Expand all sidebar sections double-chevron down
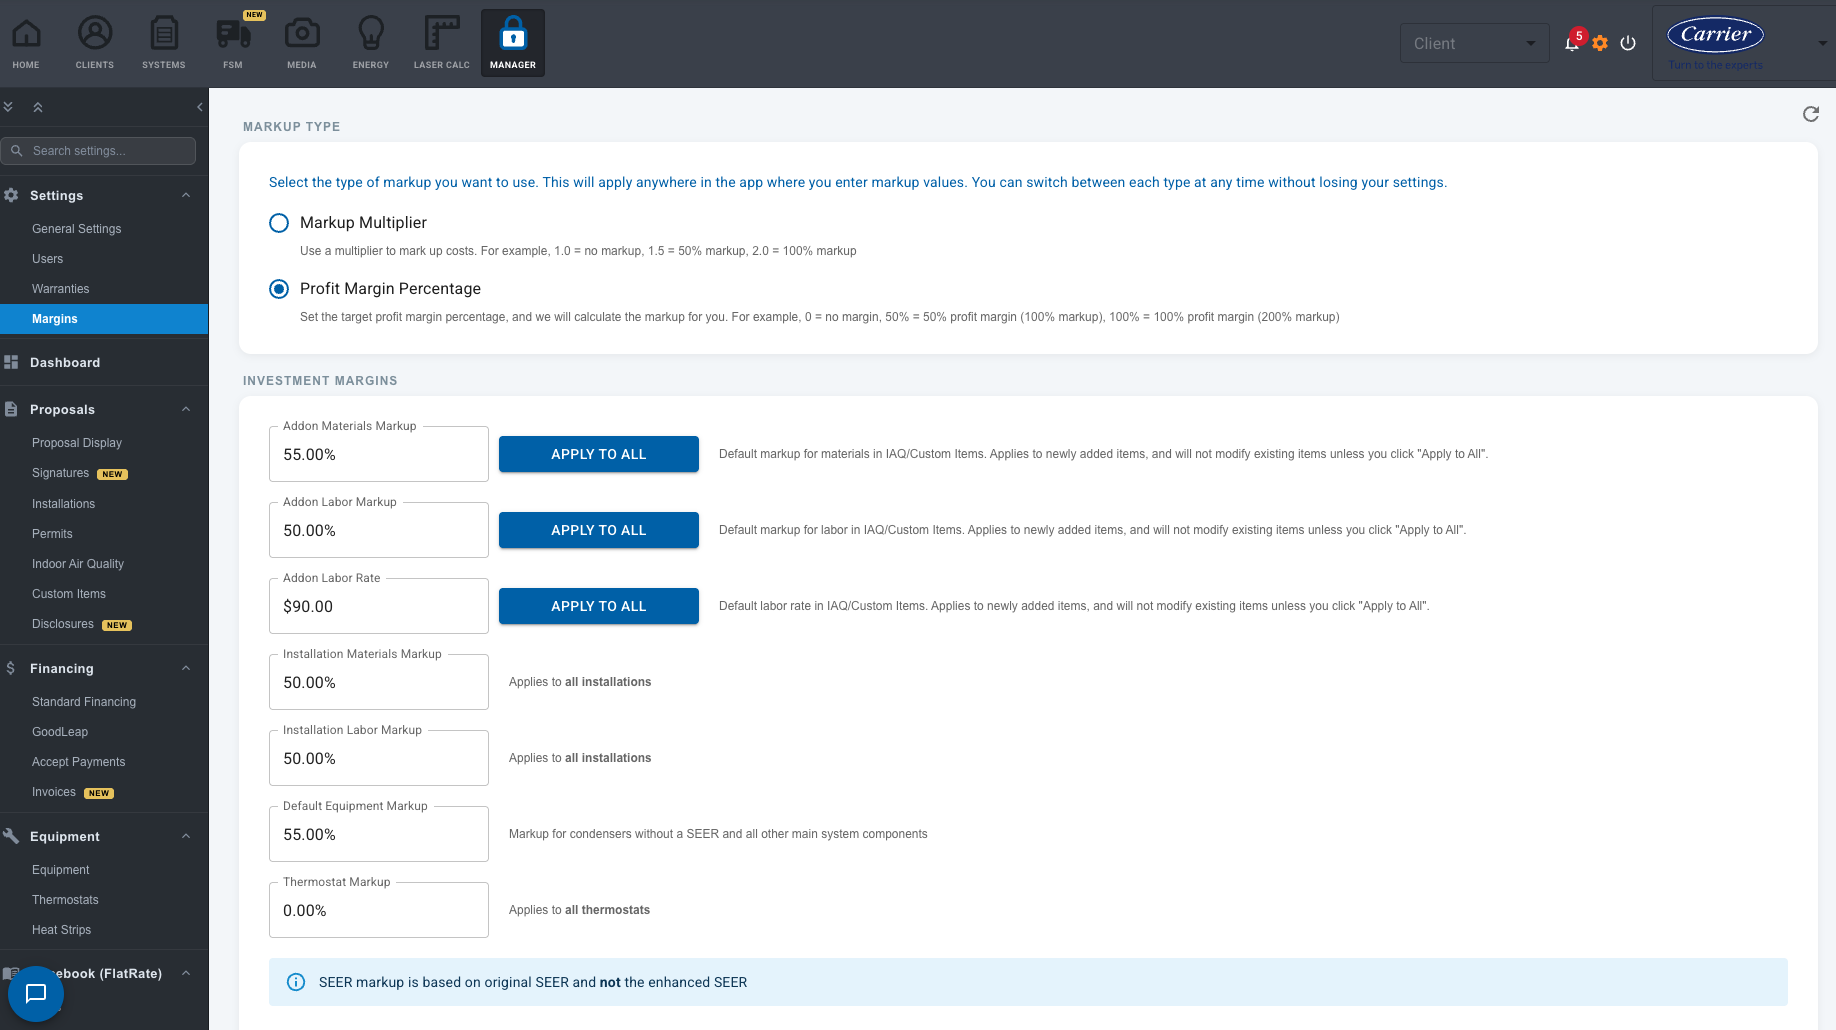The image size is (1836, 1030). click(8, 107)
